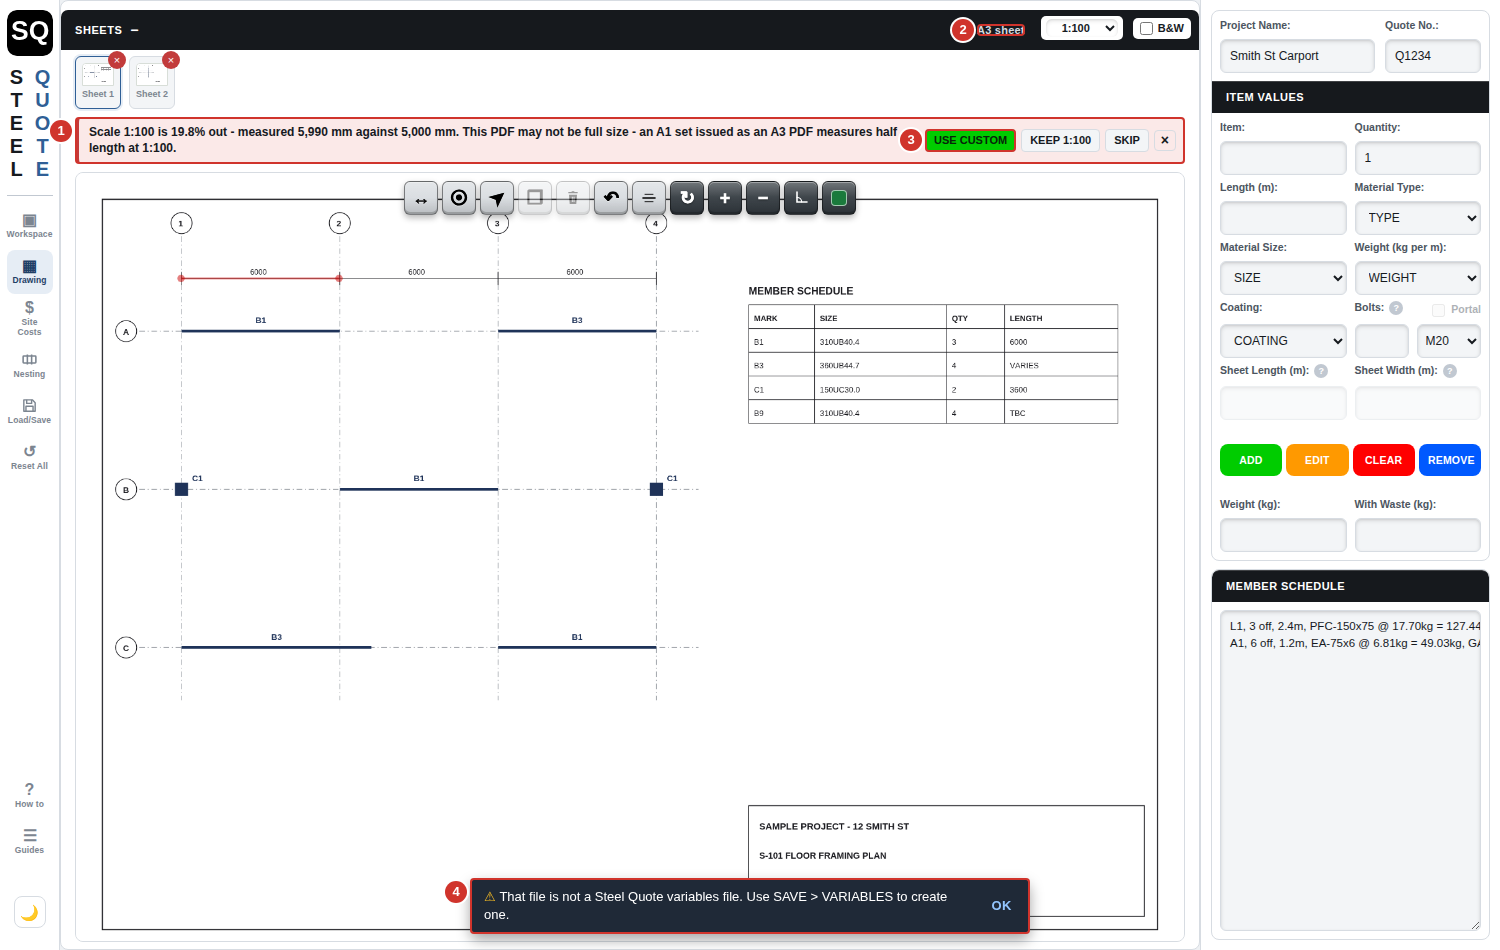Click Reset All in sidebar
Image resolution: width=1500 pixels, height=950 pixels.
[x=30, y=458]
